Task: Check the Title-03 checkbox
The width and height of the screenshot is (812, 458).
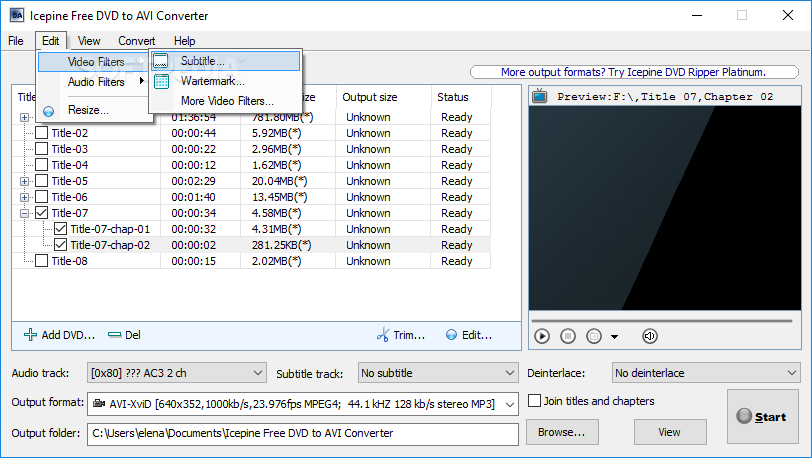Action: [41, 149]
